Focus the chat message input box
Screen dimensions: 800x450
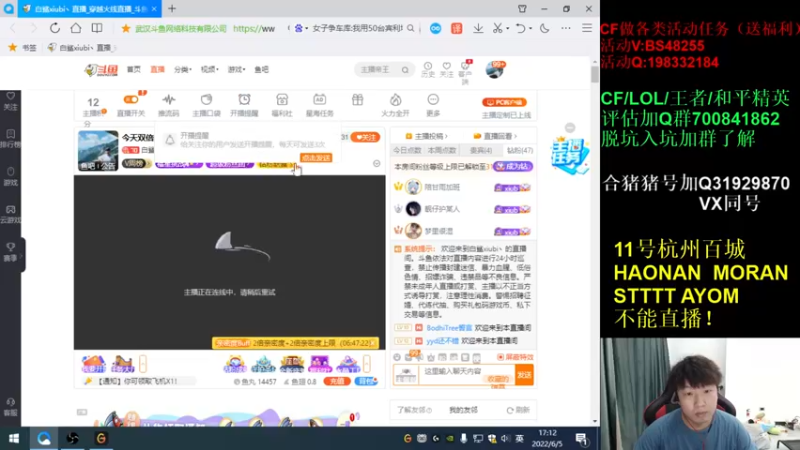467,374
